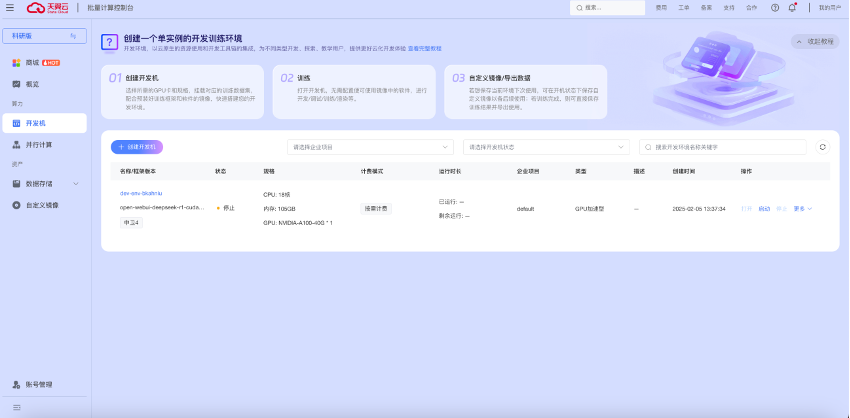
Task: Click the 商城 marketplace icon in sidebar
Action: (x=16, y=63)
